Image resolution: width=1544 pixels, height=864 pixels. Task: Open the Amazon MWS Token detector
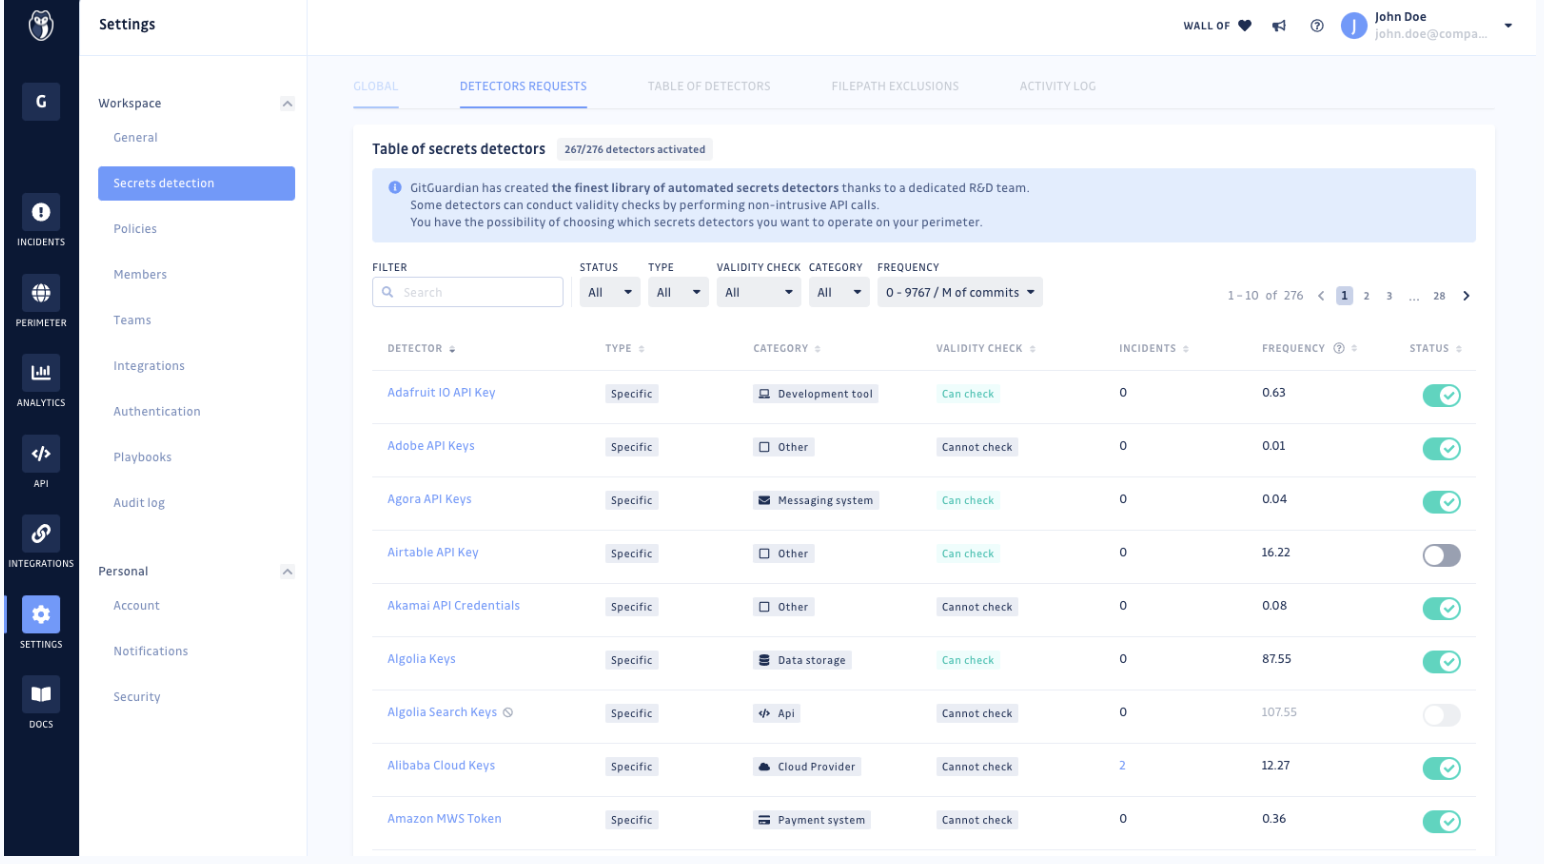pyautogui.click(x=444, y=818)
